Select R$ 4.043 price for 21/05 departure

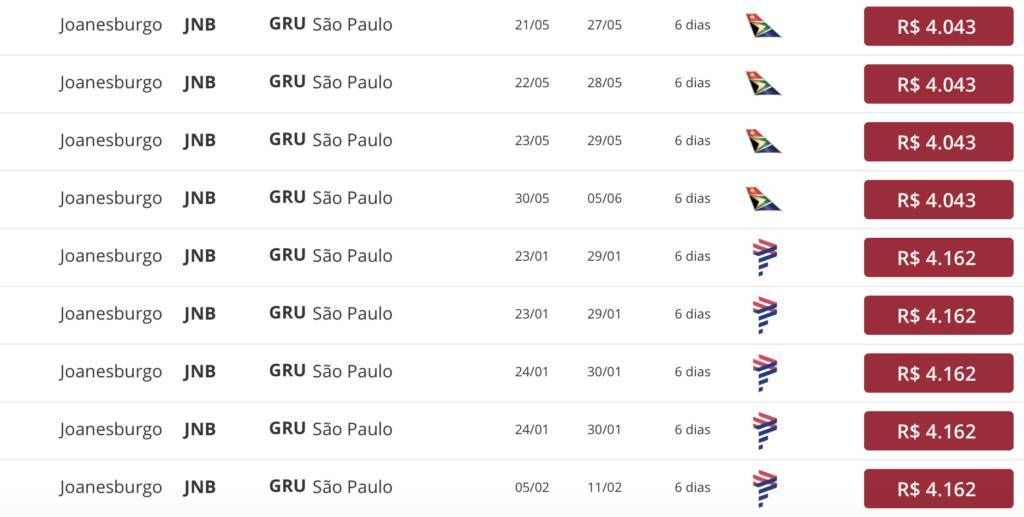point(938,26)
